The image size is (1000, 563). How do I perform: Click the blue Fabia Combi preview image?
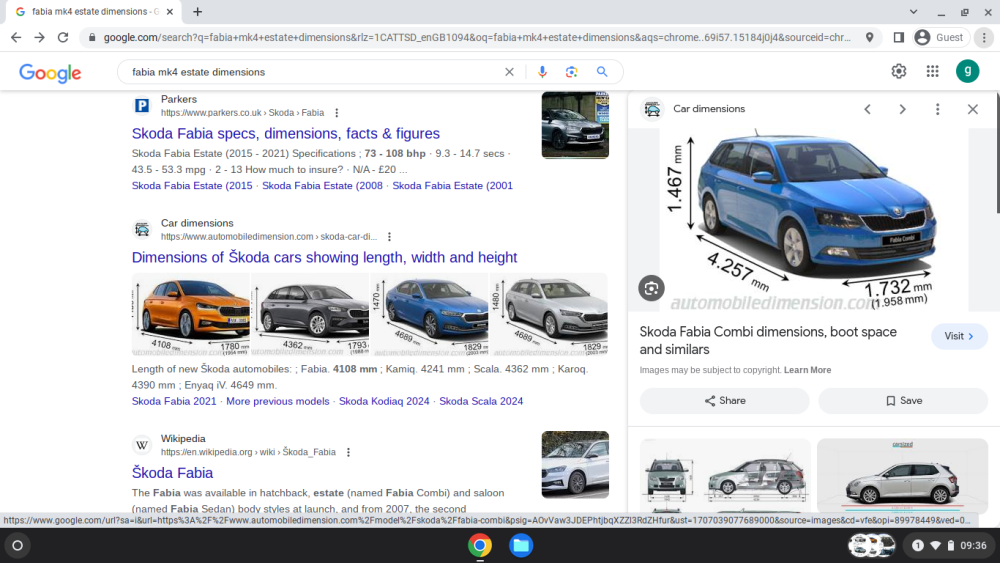(813, 219)
